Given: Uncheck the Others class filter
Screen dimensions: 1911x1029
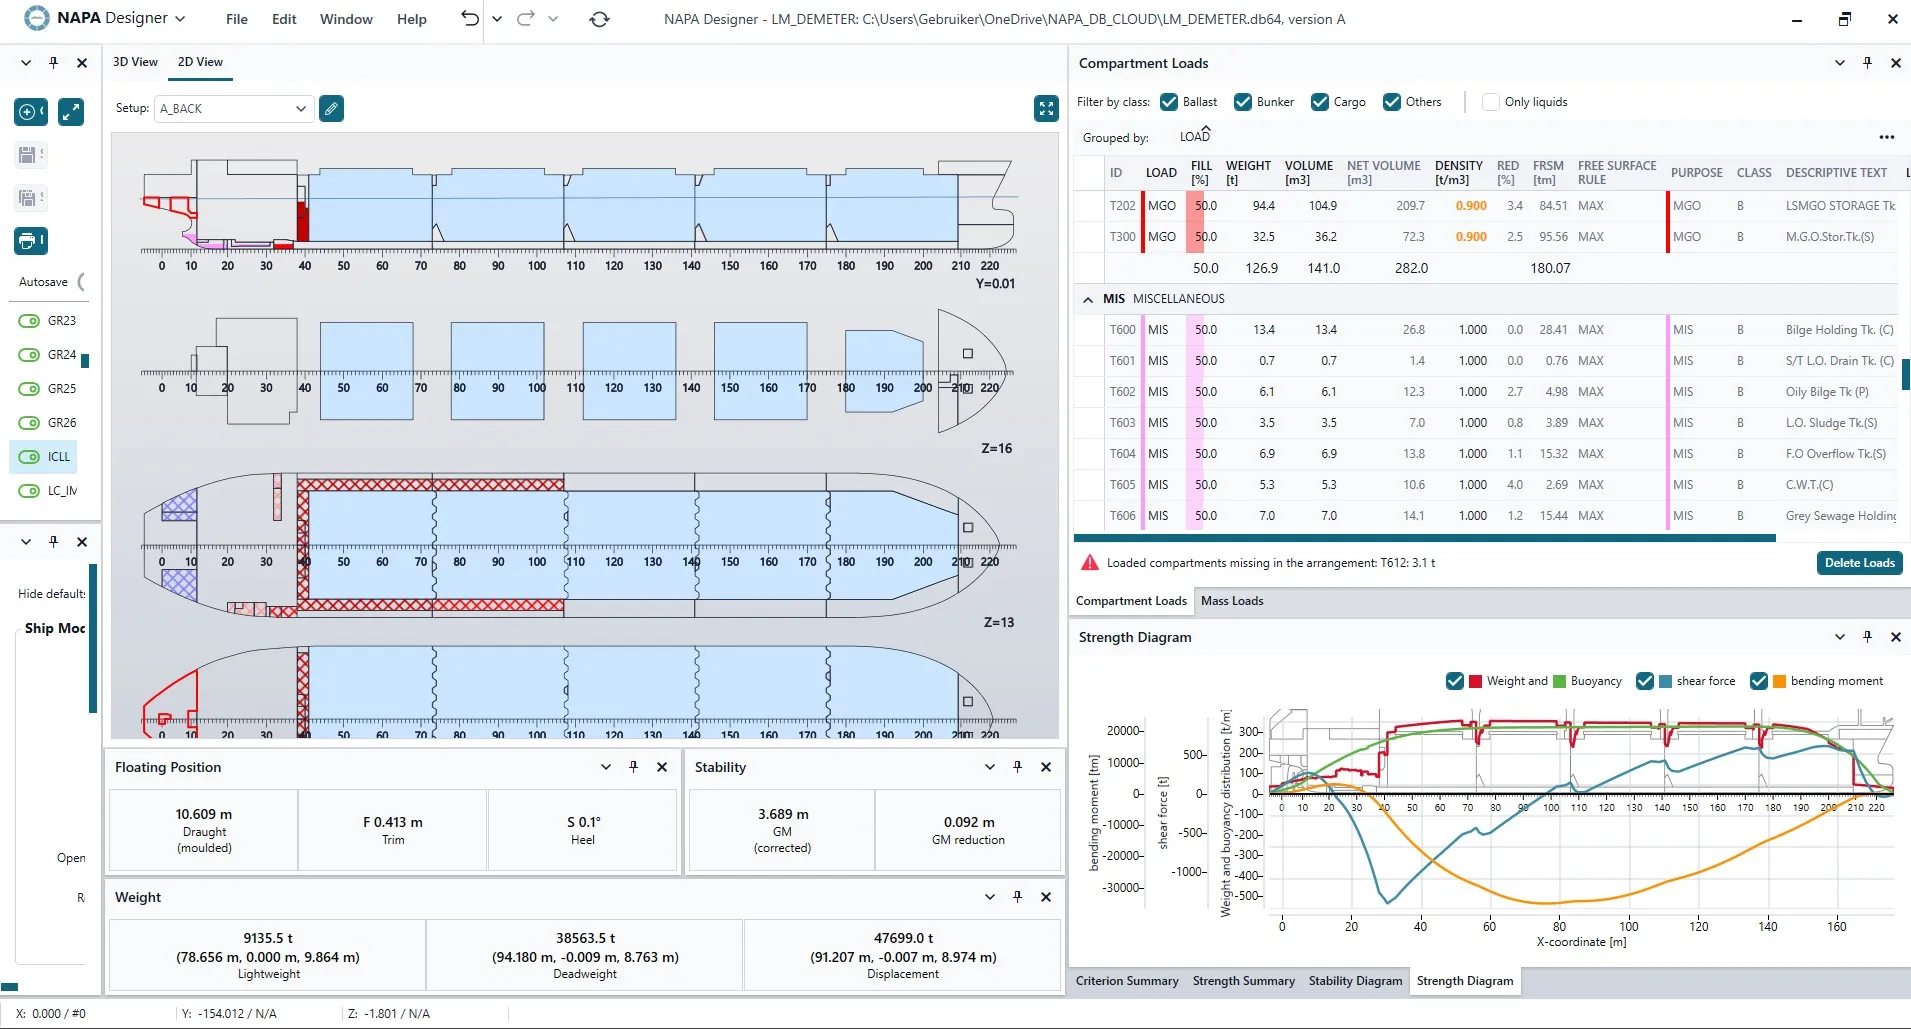Looking at the screenshot, I should point(1391,102).
